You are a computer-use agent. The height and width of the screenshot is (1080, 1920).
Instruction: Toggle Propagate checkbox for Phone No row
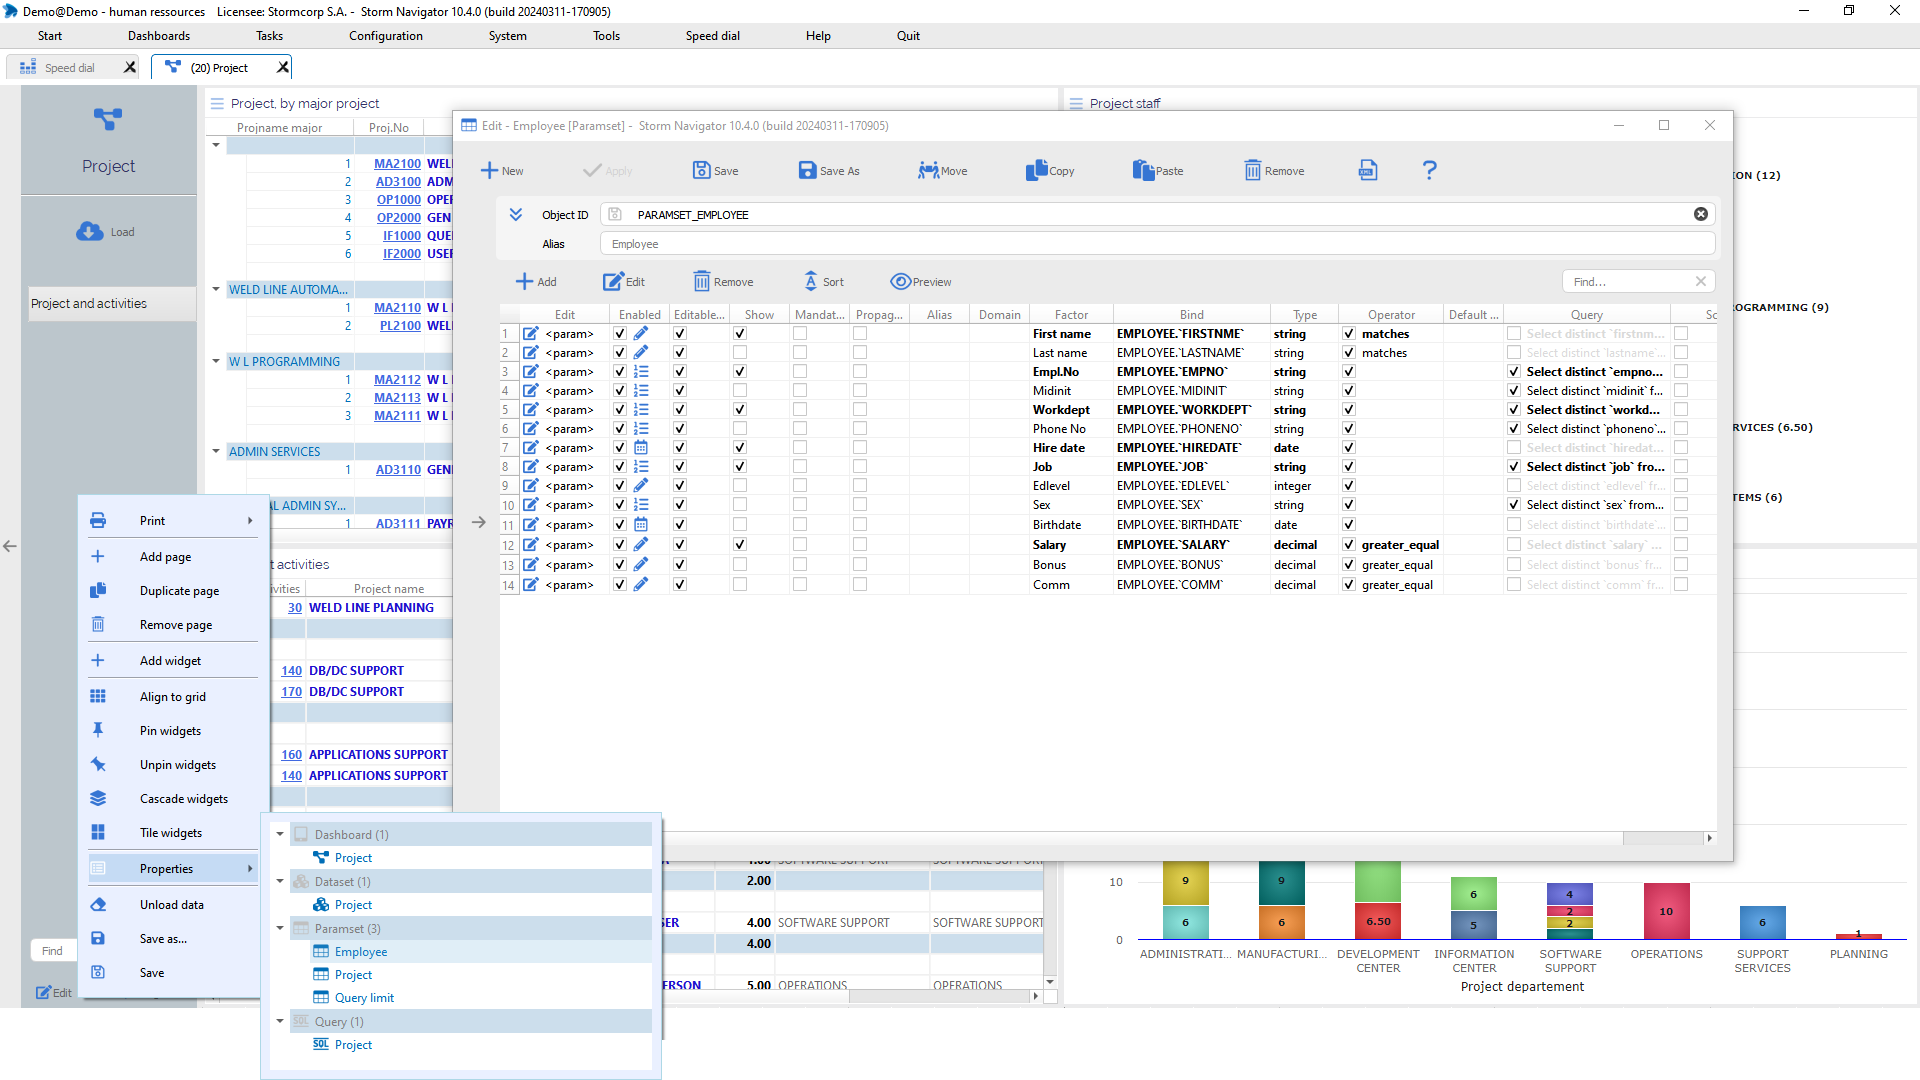pos(860,429)
